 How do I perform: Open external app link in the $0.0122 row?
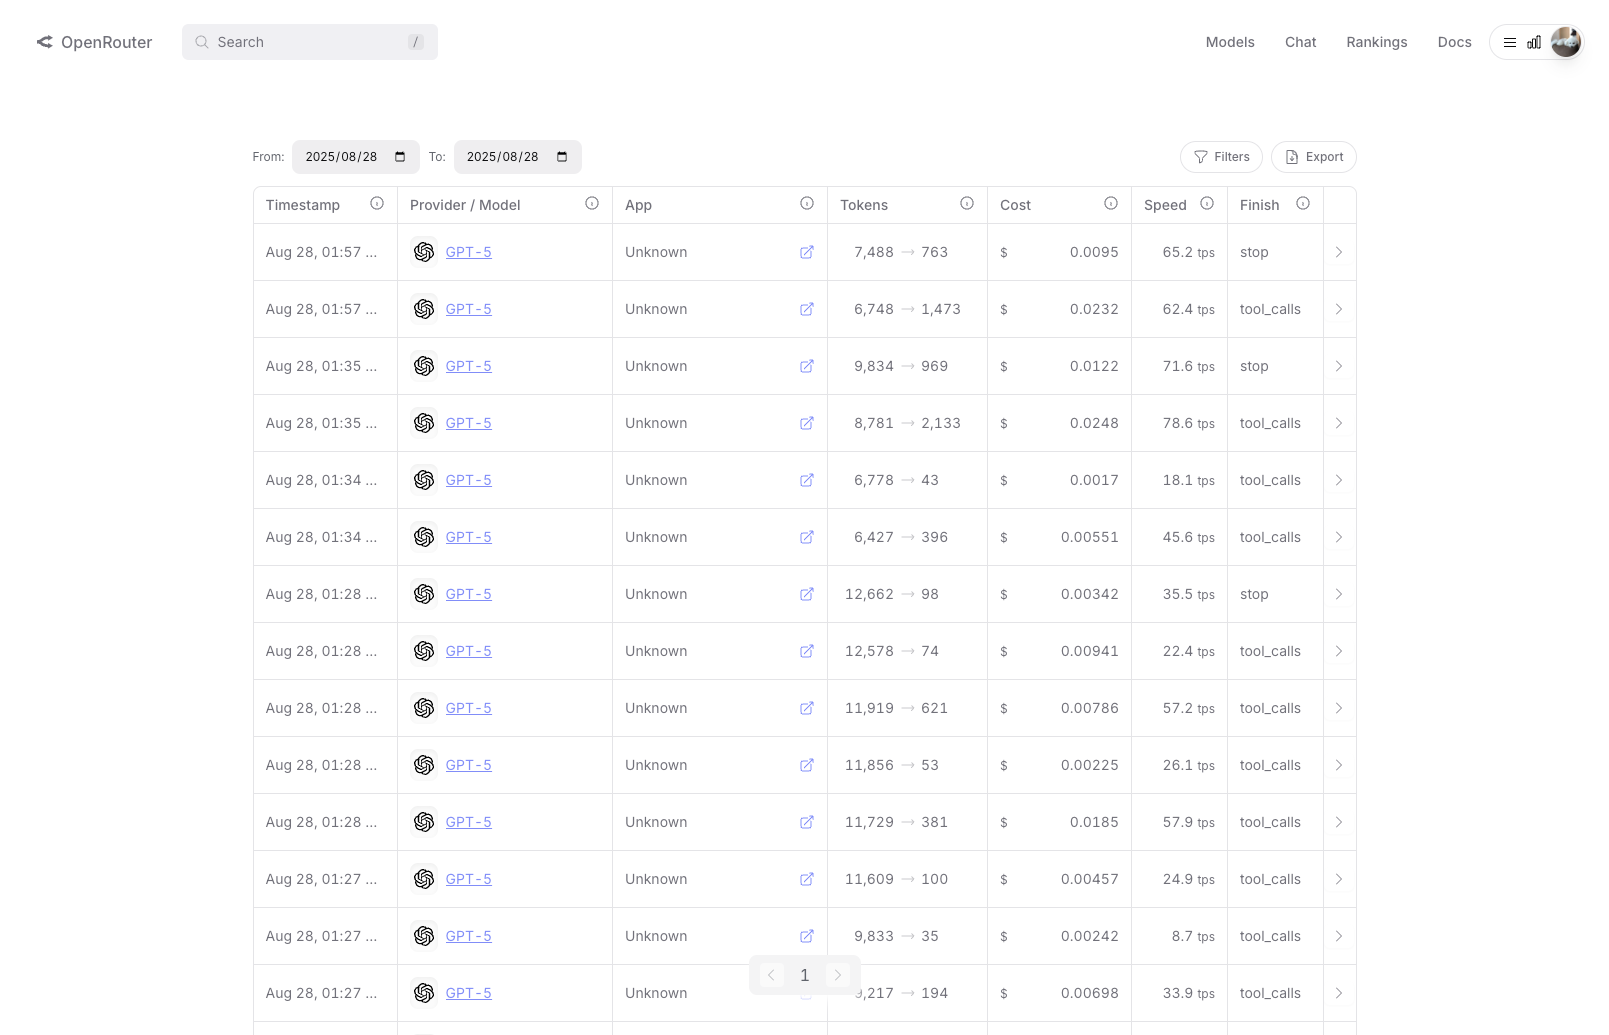(807, 366)
